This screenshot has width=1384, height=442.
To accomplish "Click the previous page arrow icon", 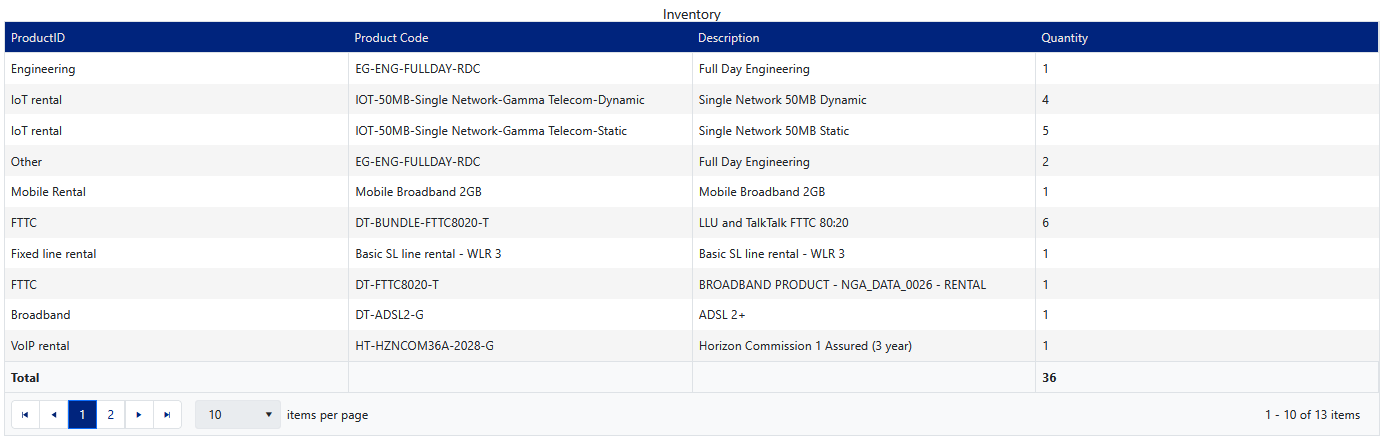I will [x=53, y=415].
